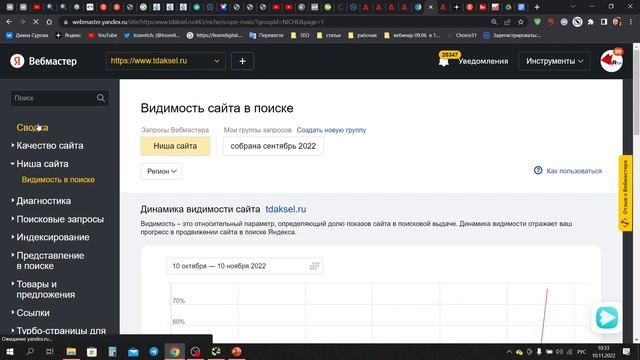Select the Ниша сайта query group tab
This screenshot has height=360, width=640.
[175, 146]
